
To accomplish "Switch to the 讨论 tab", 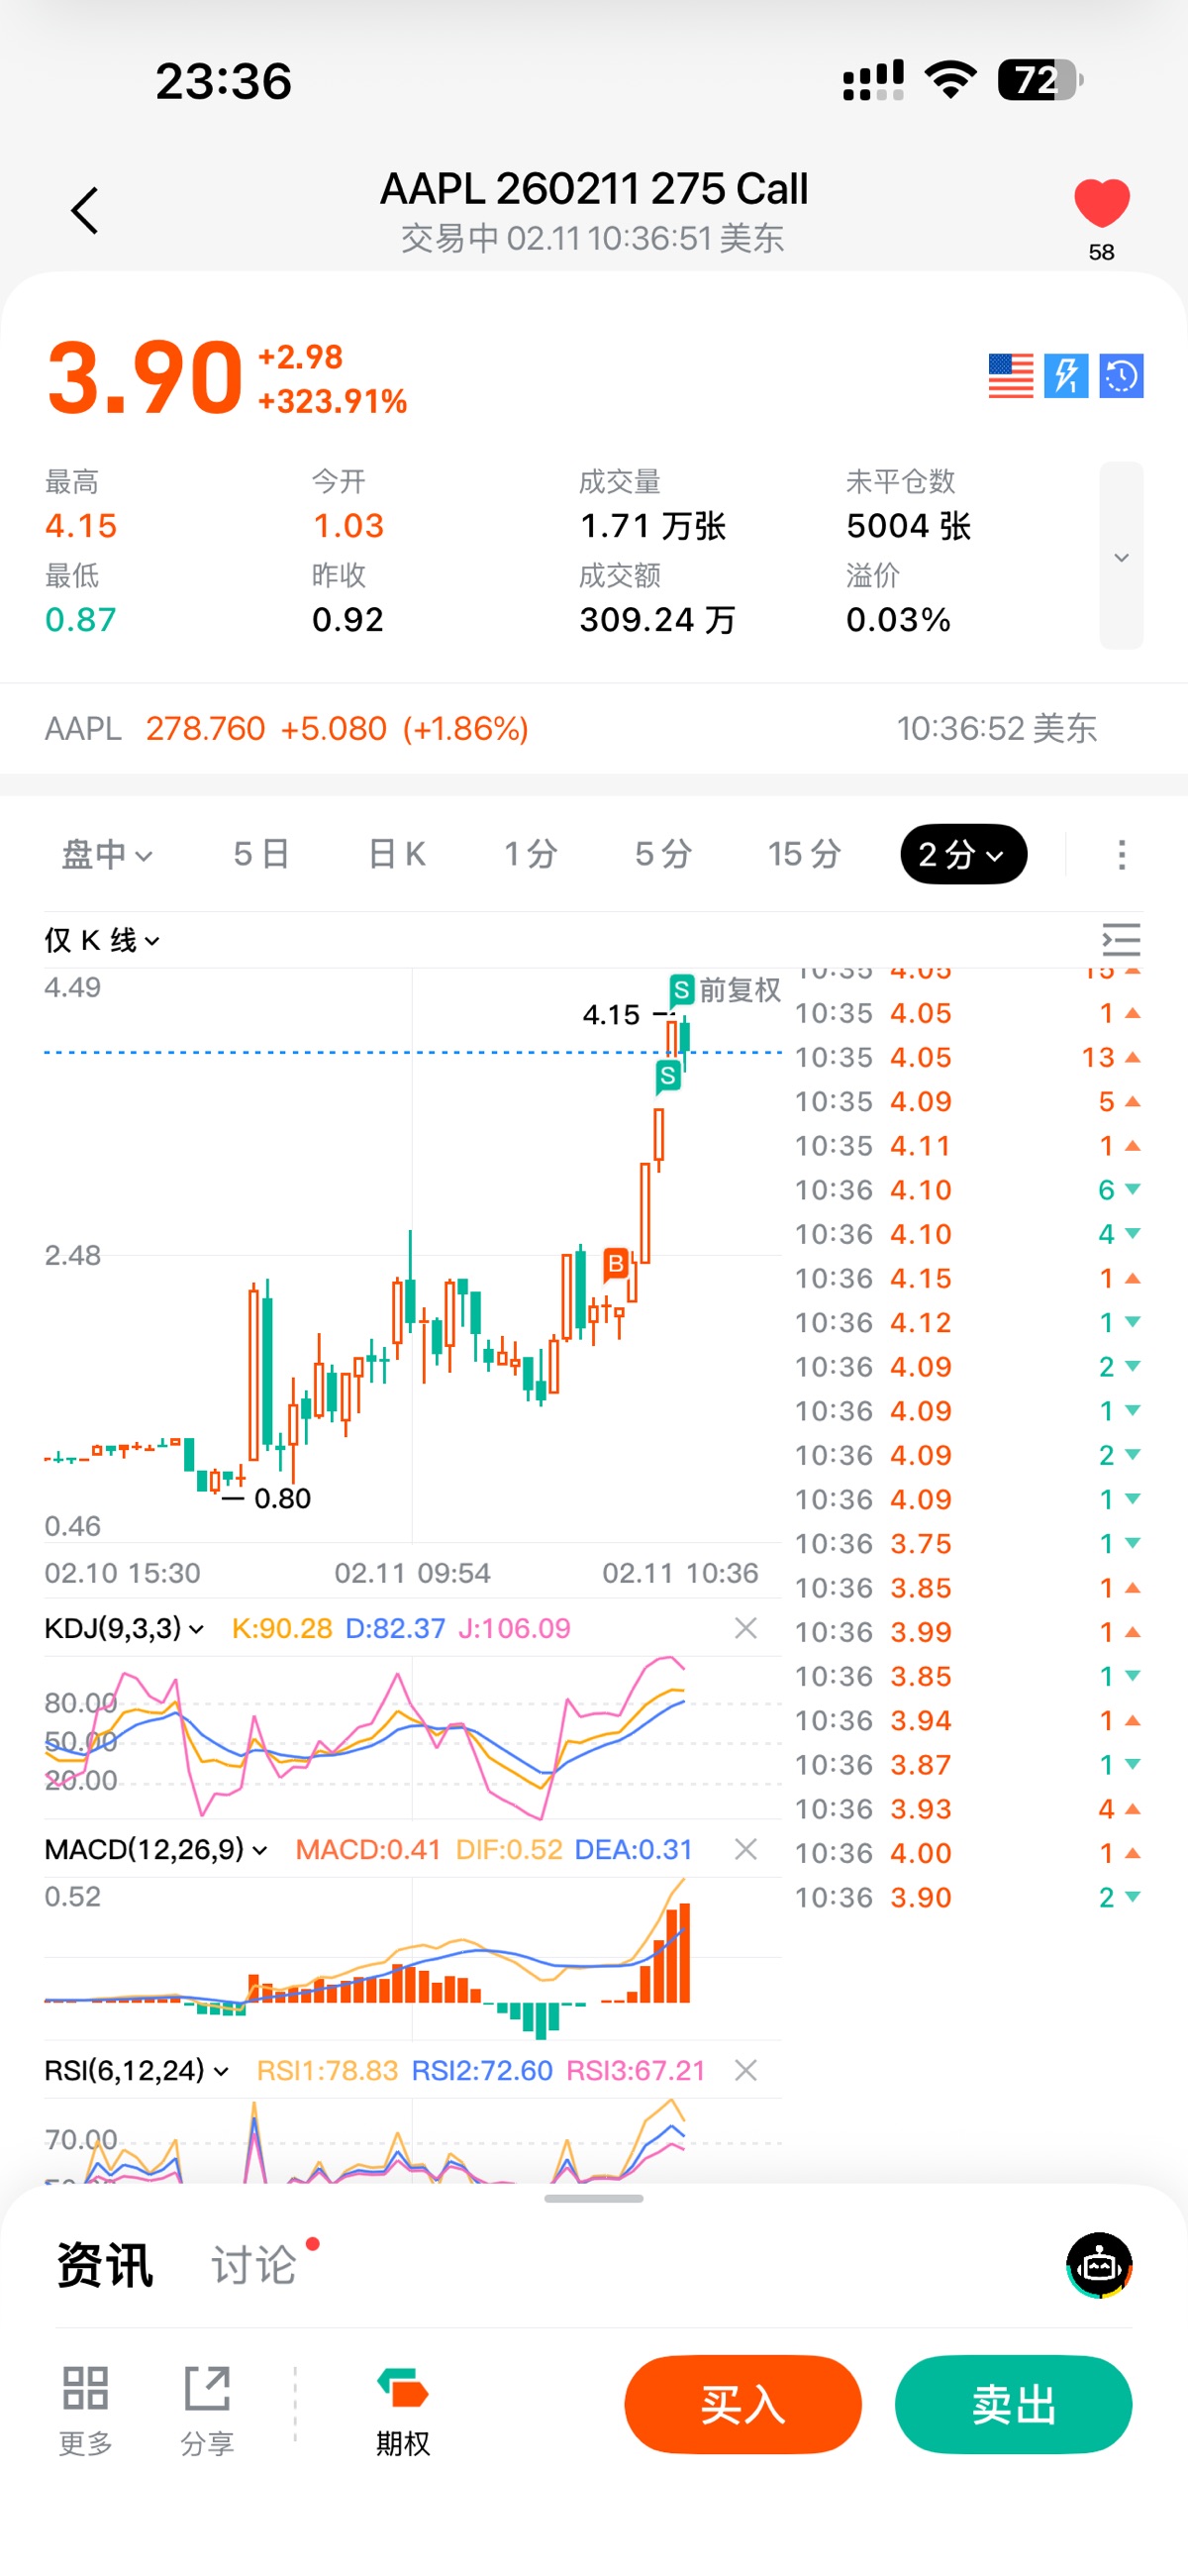I will pyautogui.click(x=254, y=2265).
